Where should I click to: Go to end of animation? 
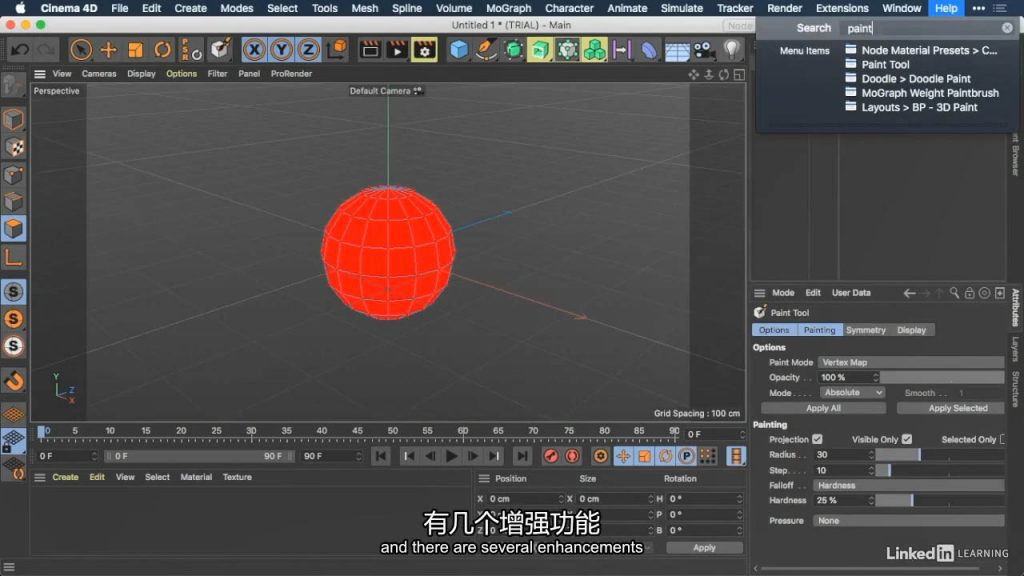coord(522,456)
